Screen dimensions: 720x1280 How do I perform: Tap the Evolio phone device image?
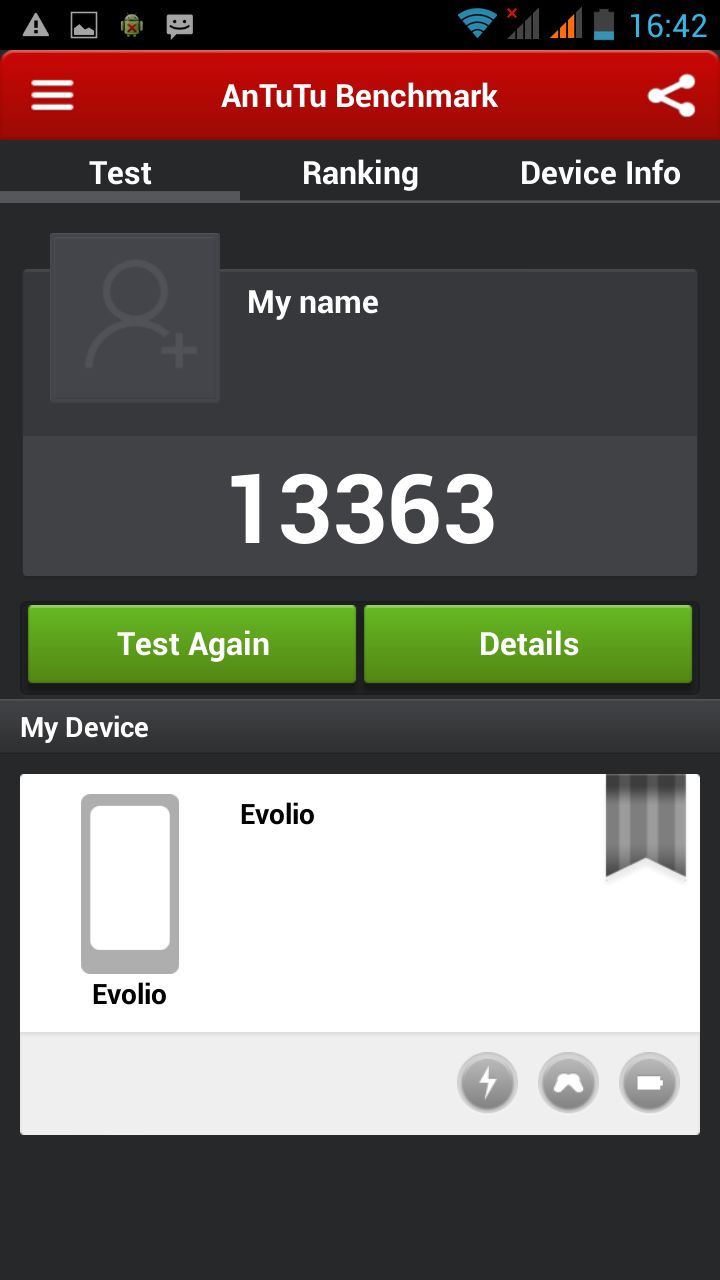tap(130, 883)
